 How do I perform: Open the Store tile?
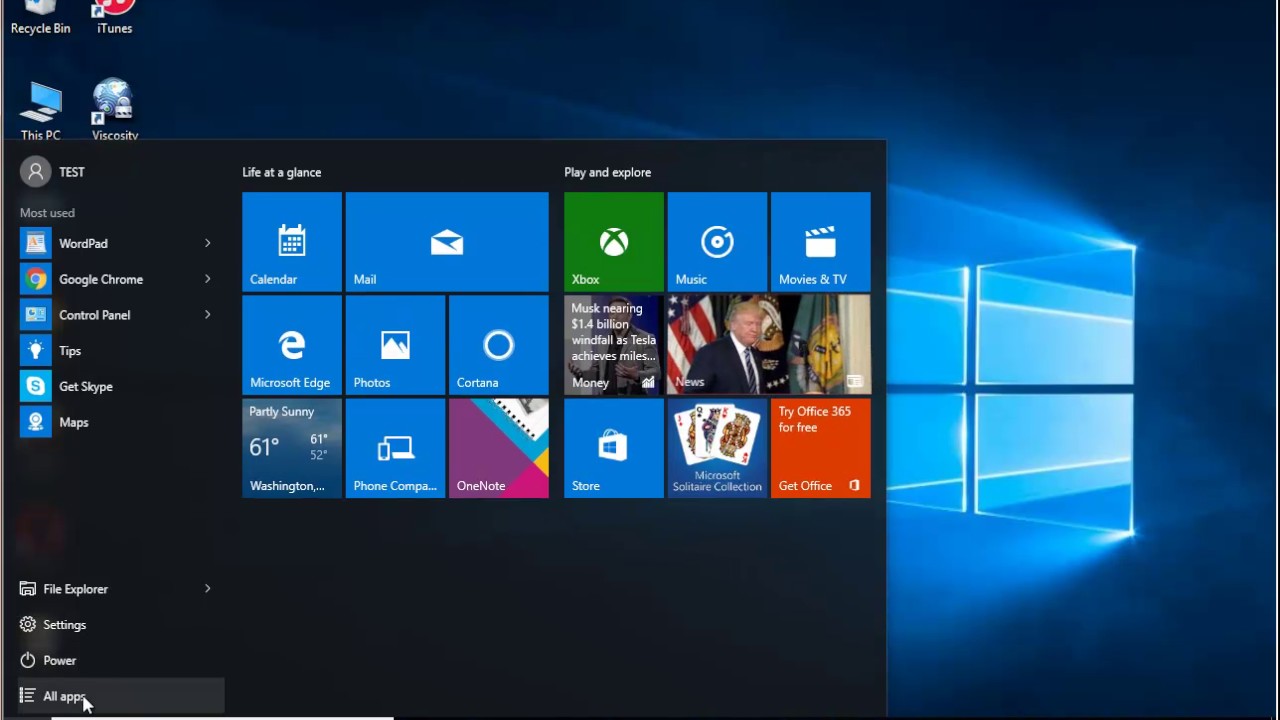[614, 448]
